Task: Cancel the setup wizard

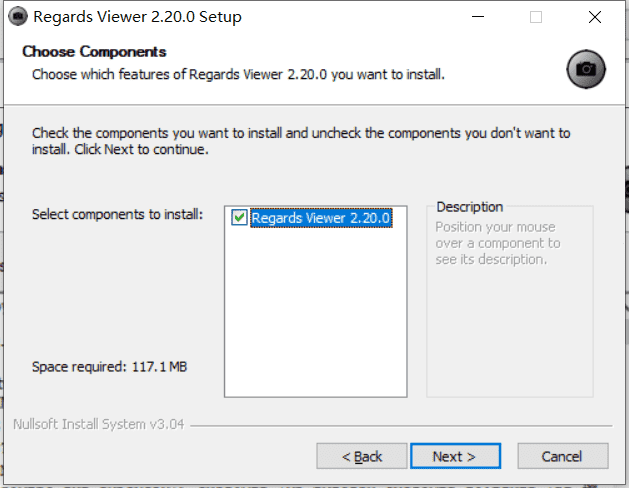Action: pyautogui.click(x=562, y=456)
